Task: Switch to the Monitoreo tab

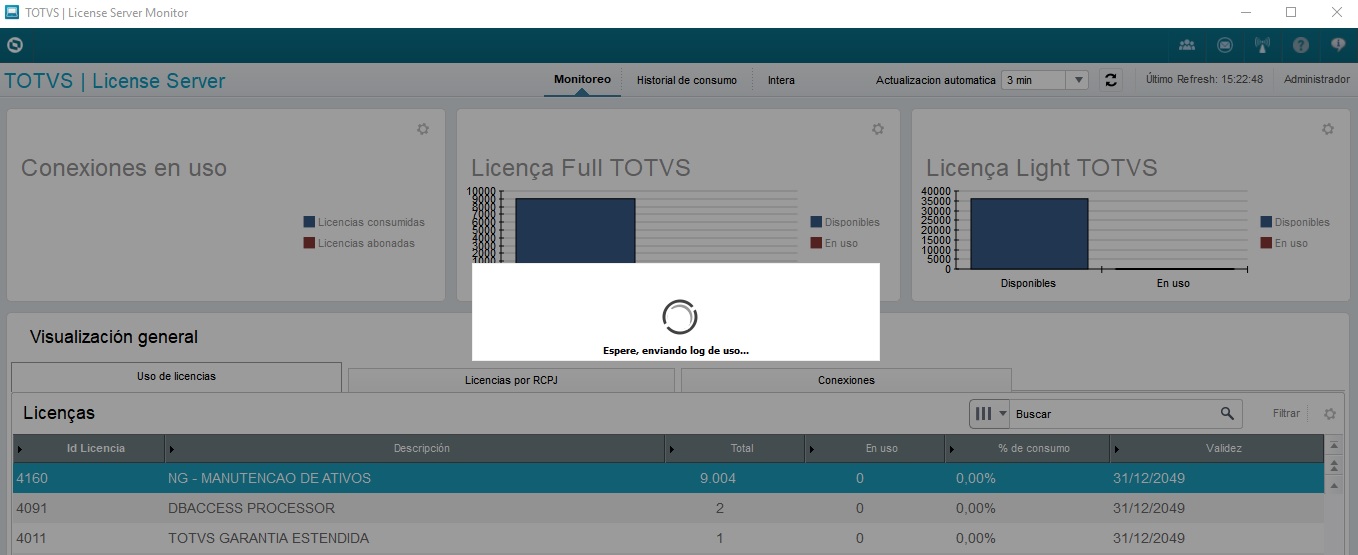Action: (582, 79)
